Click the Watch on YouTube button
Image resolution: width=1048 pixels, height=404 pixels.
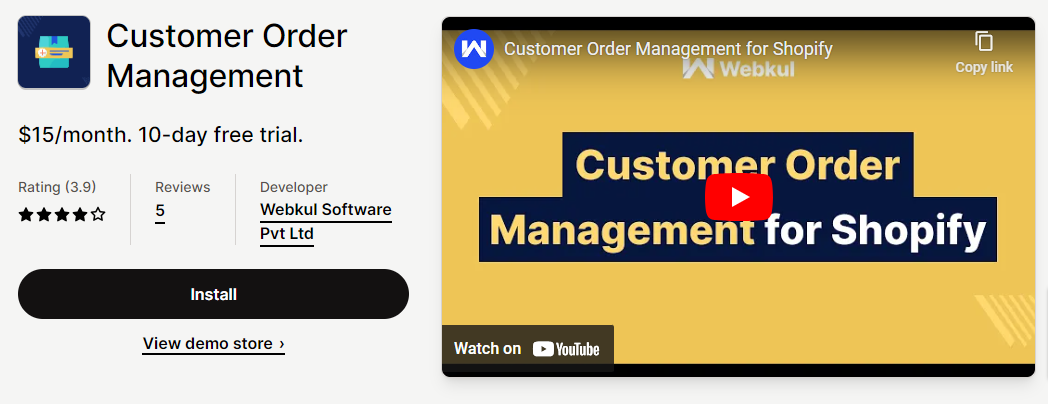(x=527, y=348)
